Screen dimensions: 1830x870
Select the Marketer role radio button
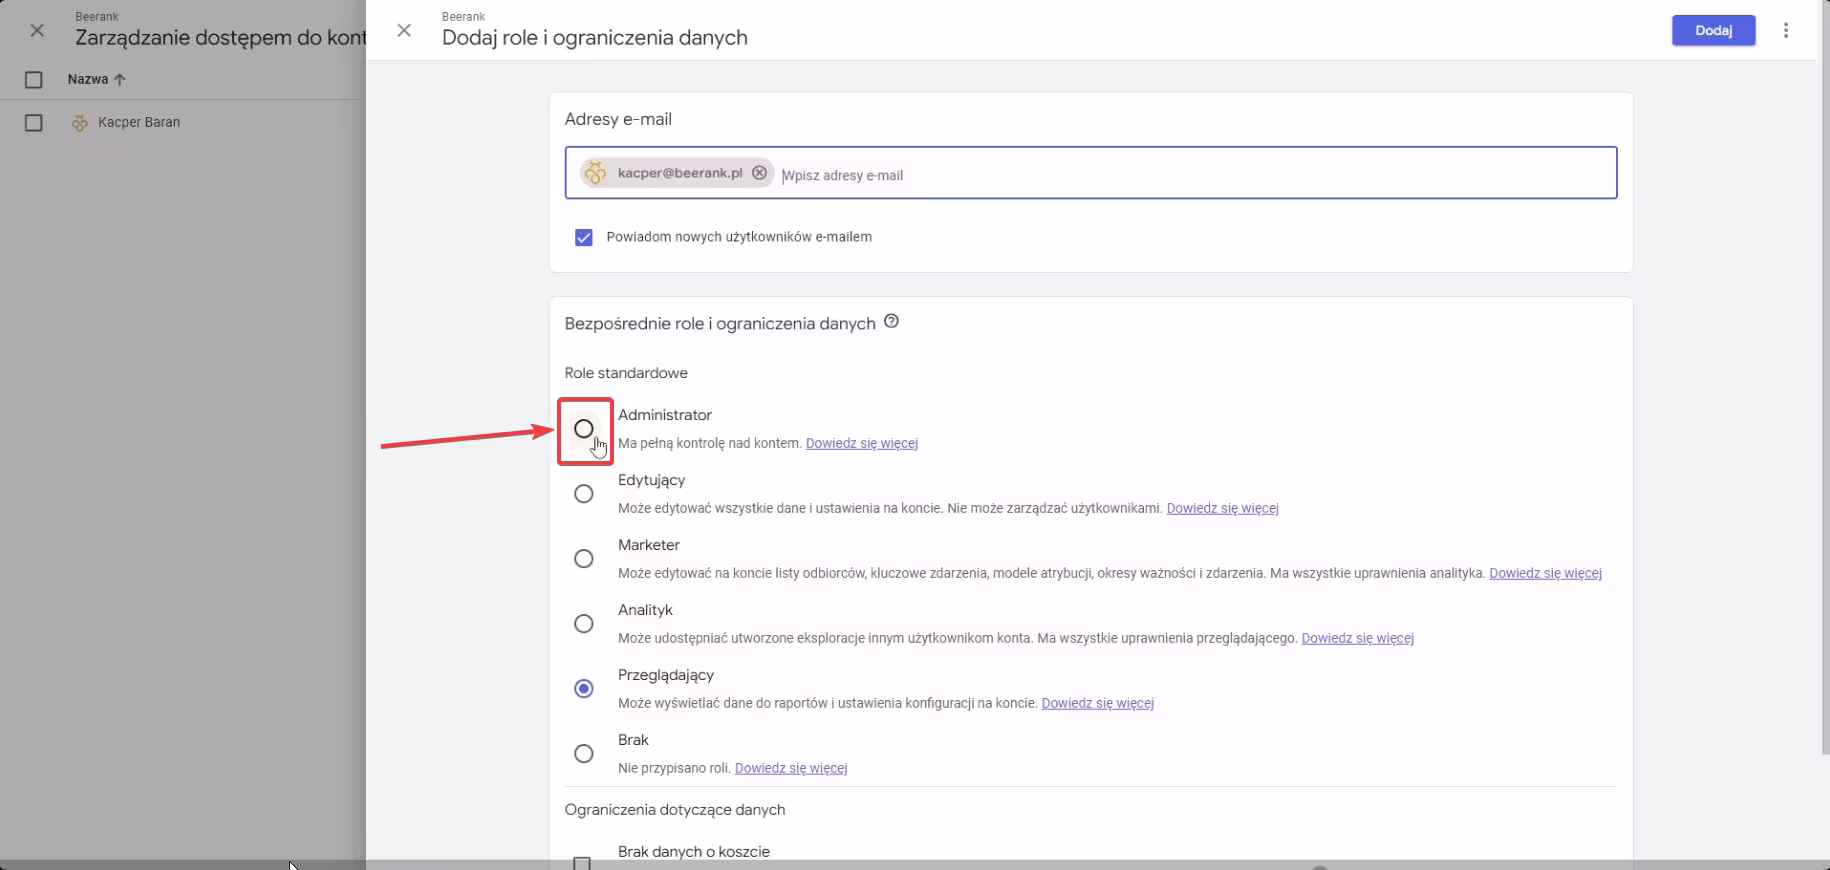point(584,559)
